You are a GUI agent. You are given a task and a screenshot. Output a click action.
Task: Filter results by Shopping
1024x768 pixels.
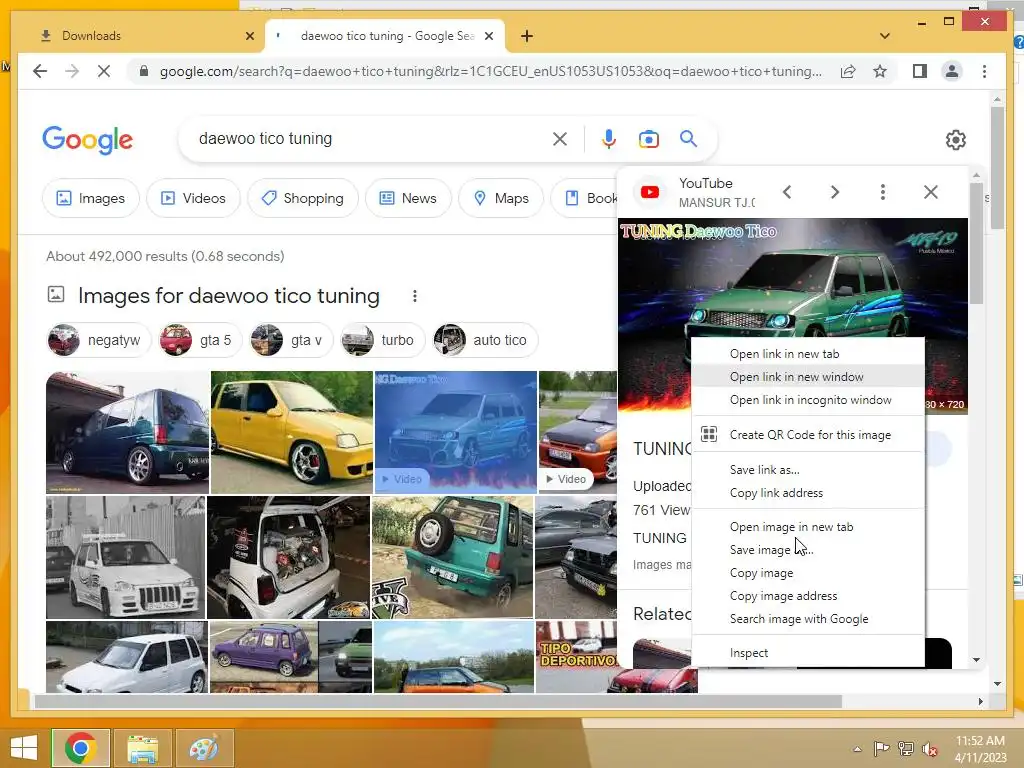[x=303, y=198]
